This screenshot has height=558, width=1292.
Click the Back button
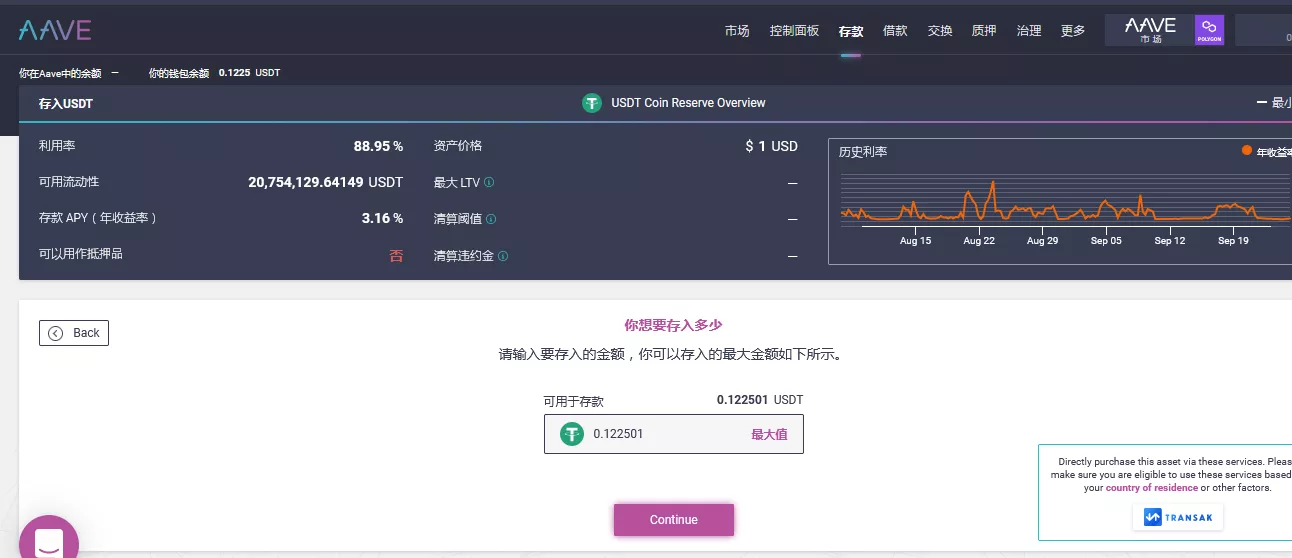[x=74, y=333]
